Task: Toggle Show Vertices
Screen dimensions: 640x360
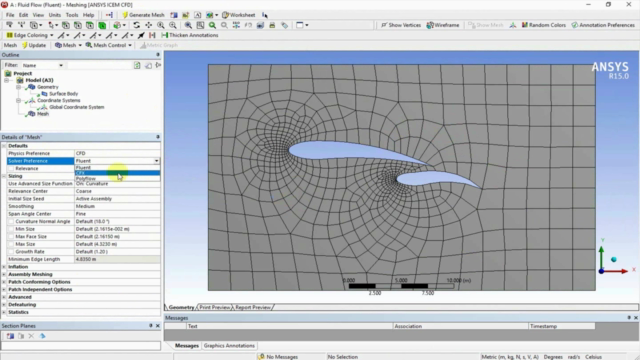Action: 401,25
